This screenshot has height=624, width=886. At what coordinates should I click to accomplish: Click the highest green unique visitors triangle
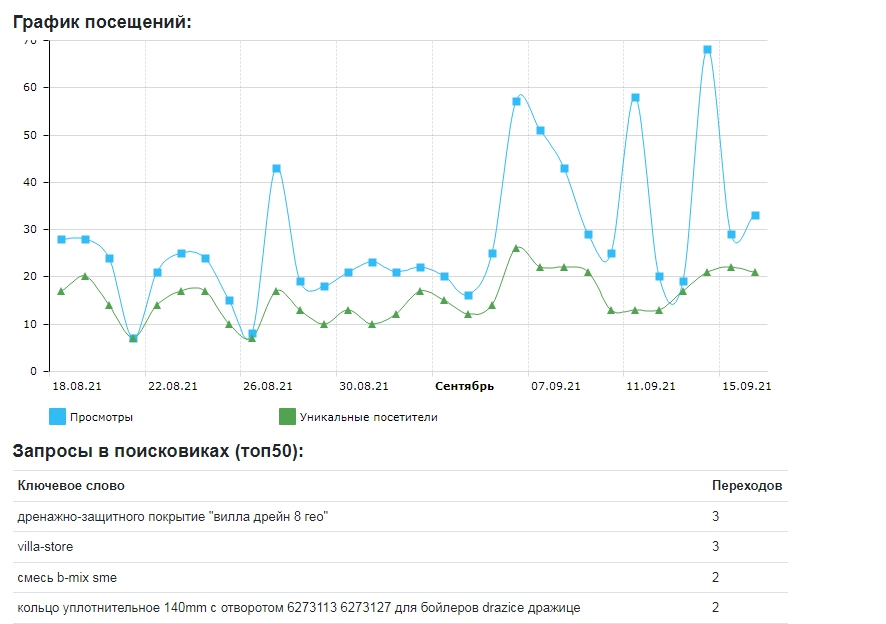516,248
